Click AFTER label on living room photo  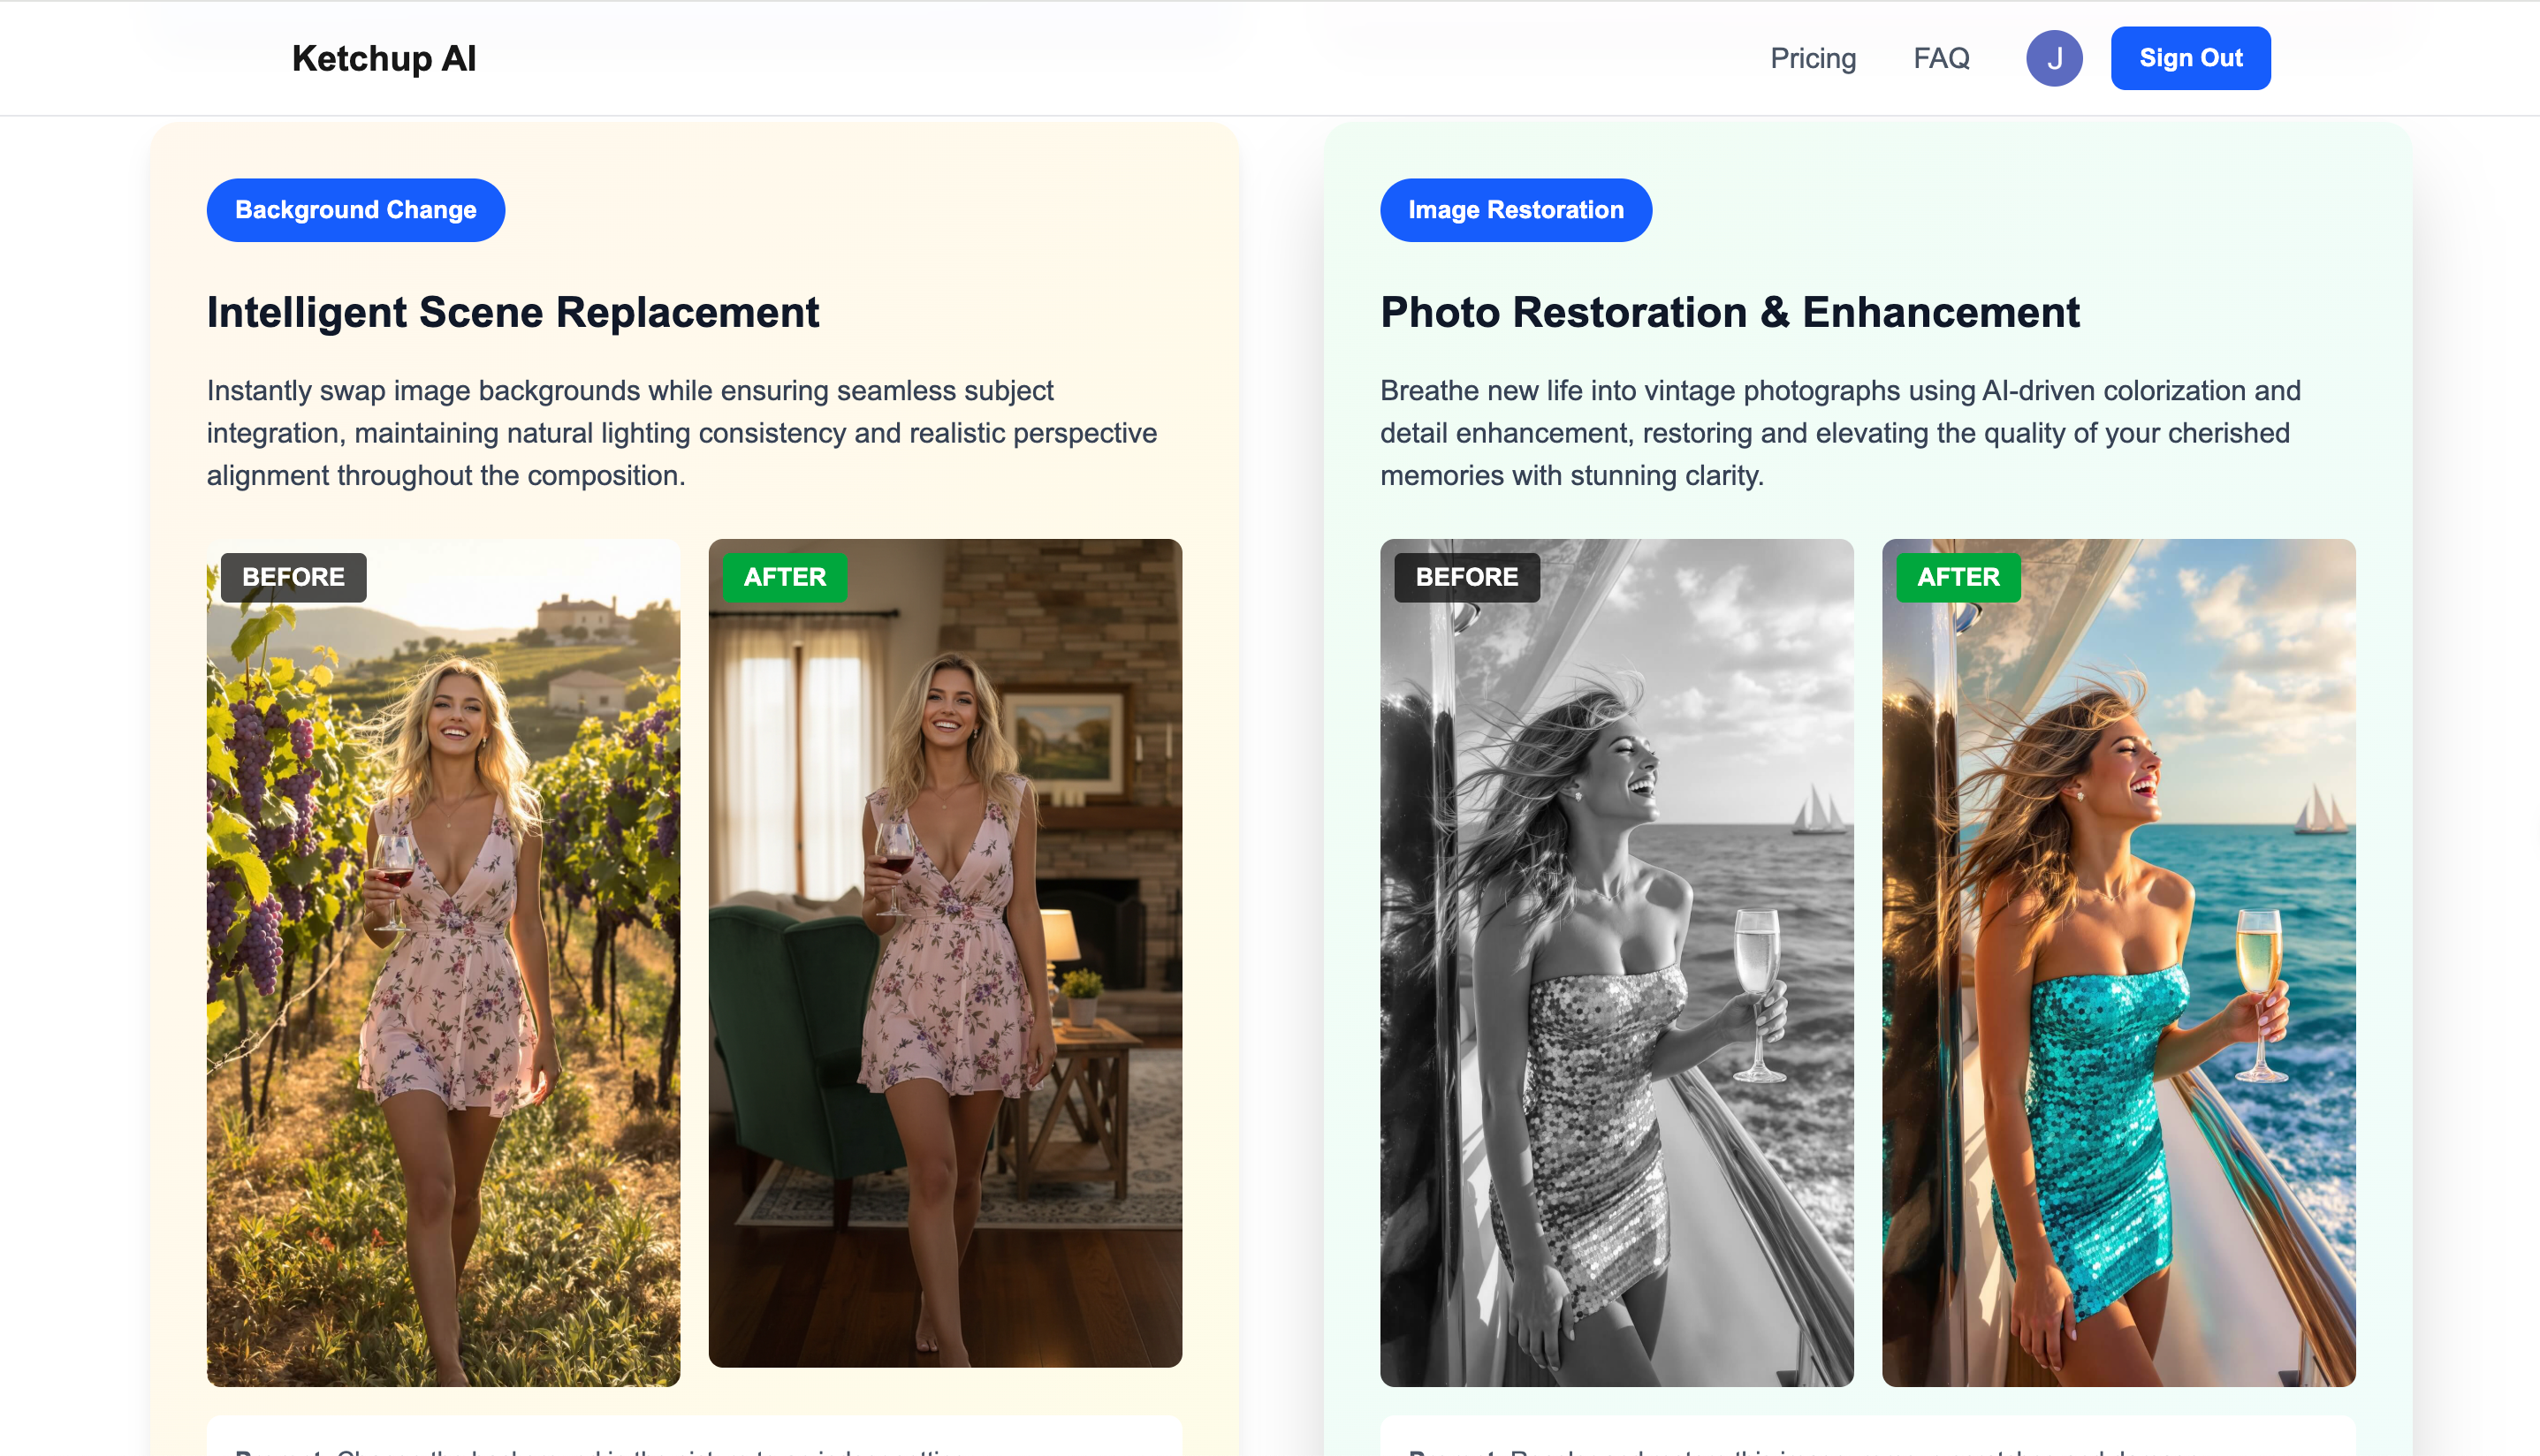[x=784, y=577]
